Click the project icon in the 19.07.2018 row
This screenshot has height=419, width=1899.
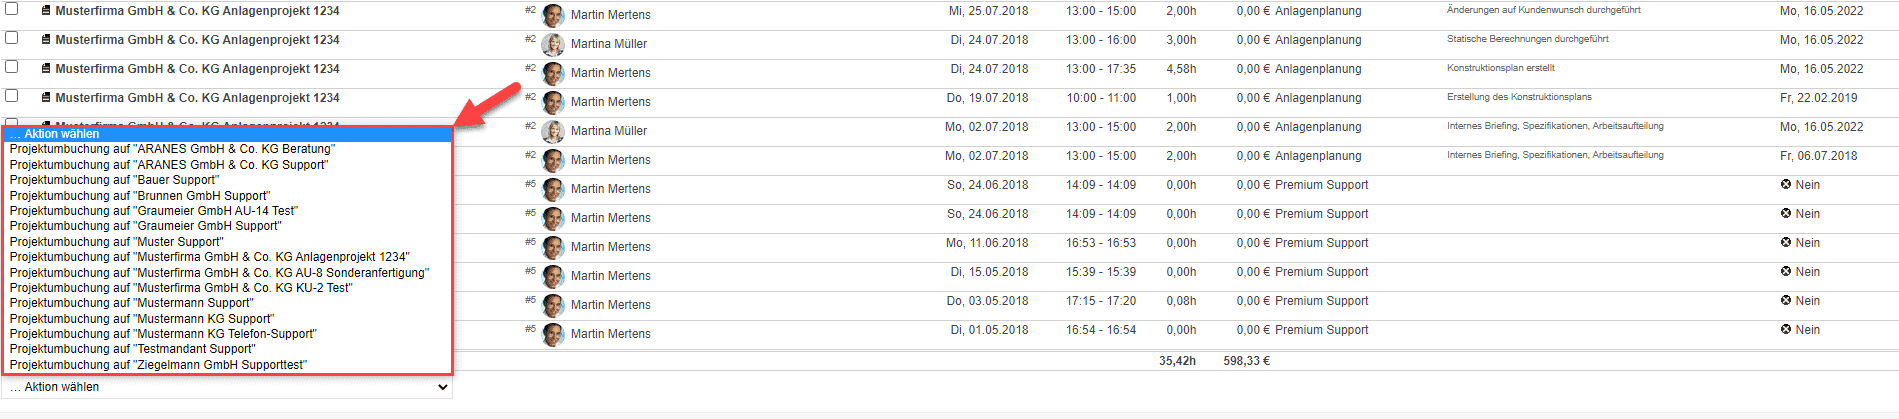(46, 98)
